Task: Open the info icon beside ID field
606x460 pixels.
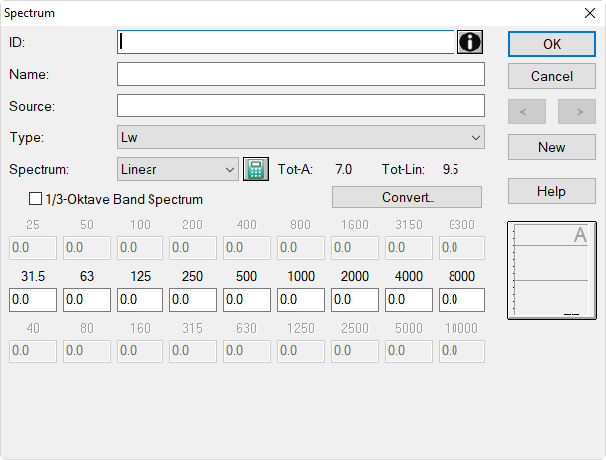Action: tap(470, 42)
